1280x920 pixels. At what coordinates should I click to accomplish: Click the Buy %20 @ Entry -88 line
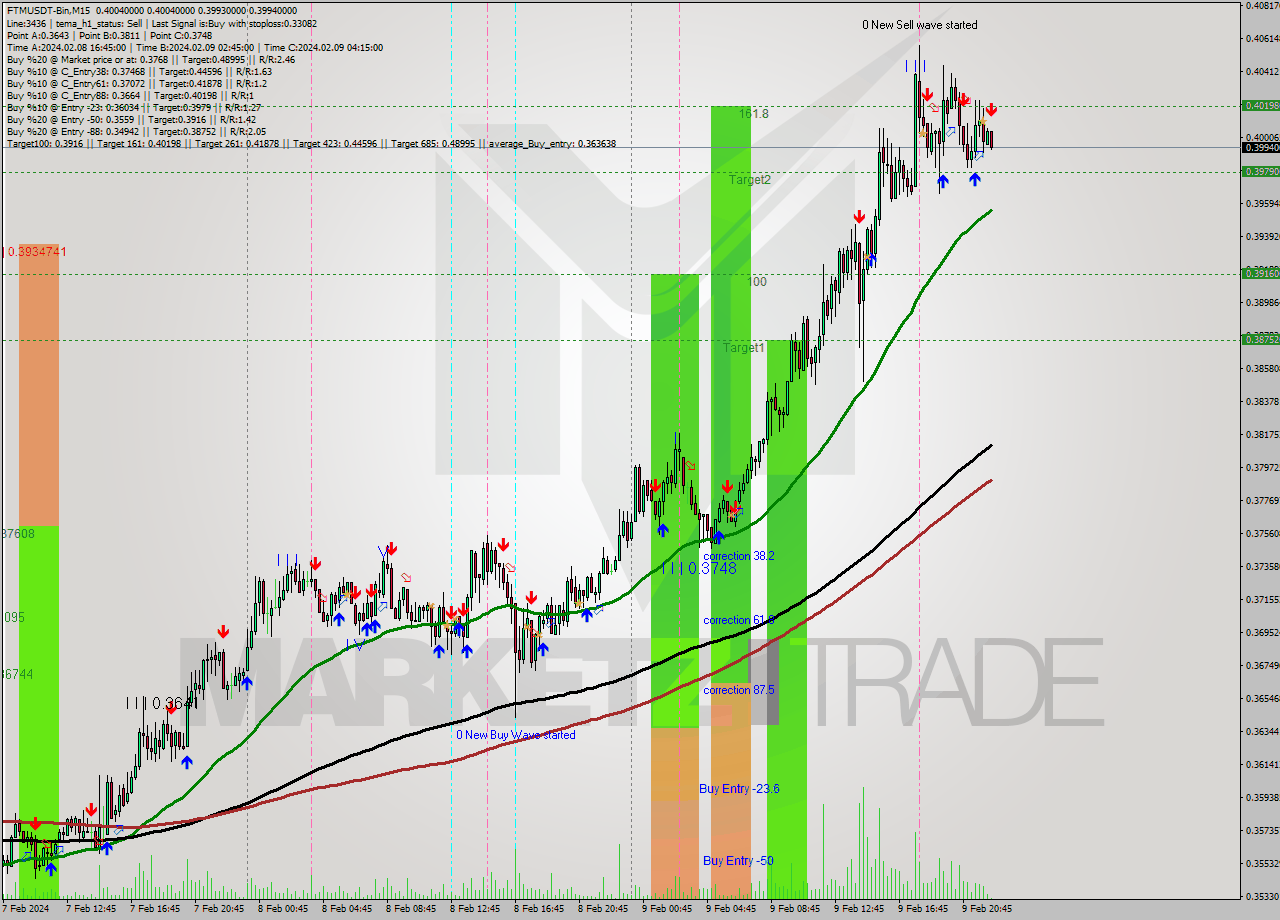pos(136,131)
